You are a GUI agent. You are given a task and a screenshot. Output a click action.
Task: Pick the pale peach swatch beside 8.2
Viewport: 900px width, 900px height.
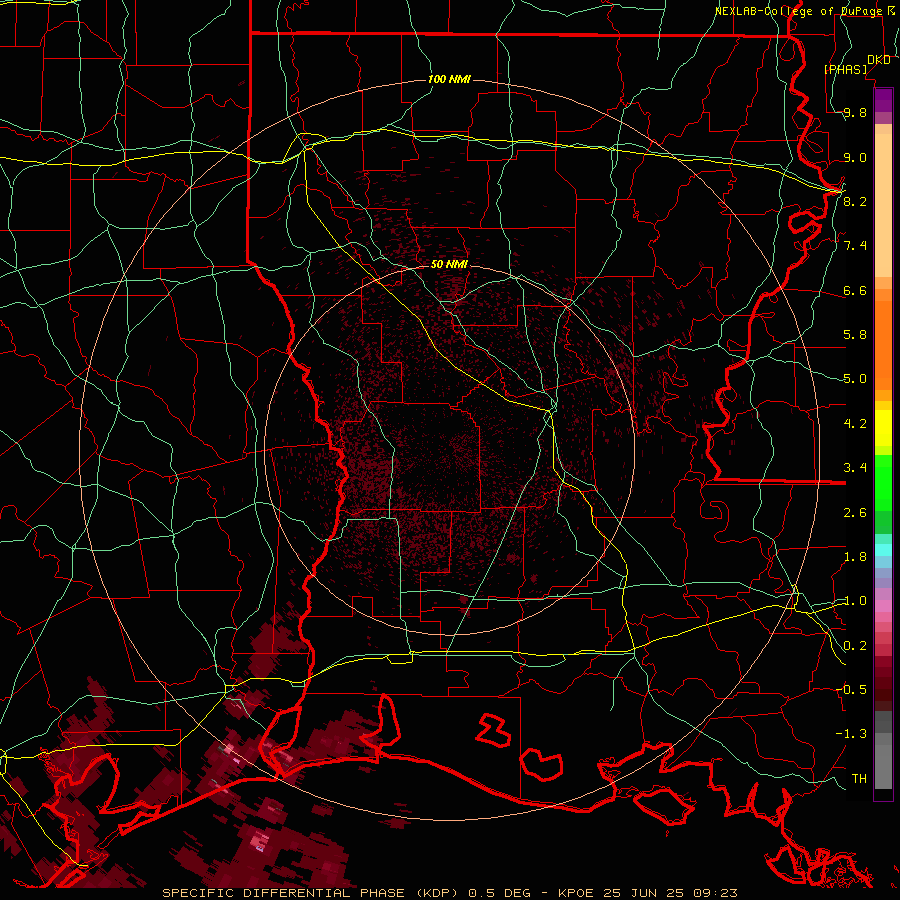tap(883, 205)
